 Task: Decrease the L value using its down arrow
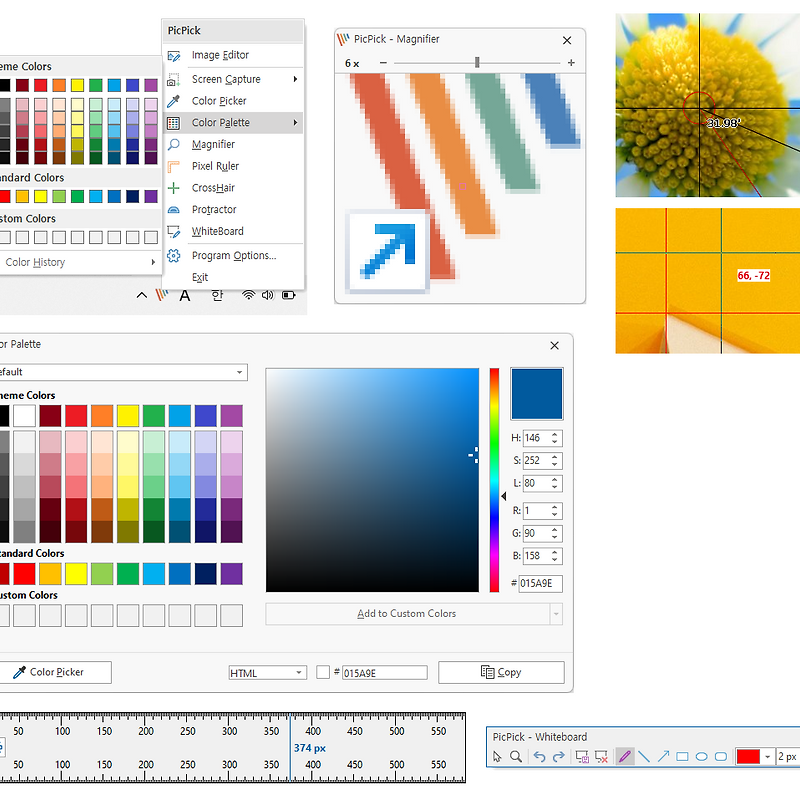[x=555, y=487]
